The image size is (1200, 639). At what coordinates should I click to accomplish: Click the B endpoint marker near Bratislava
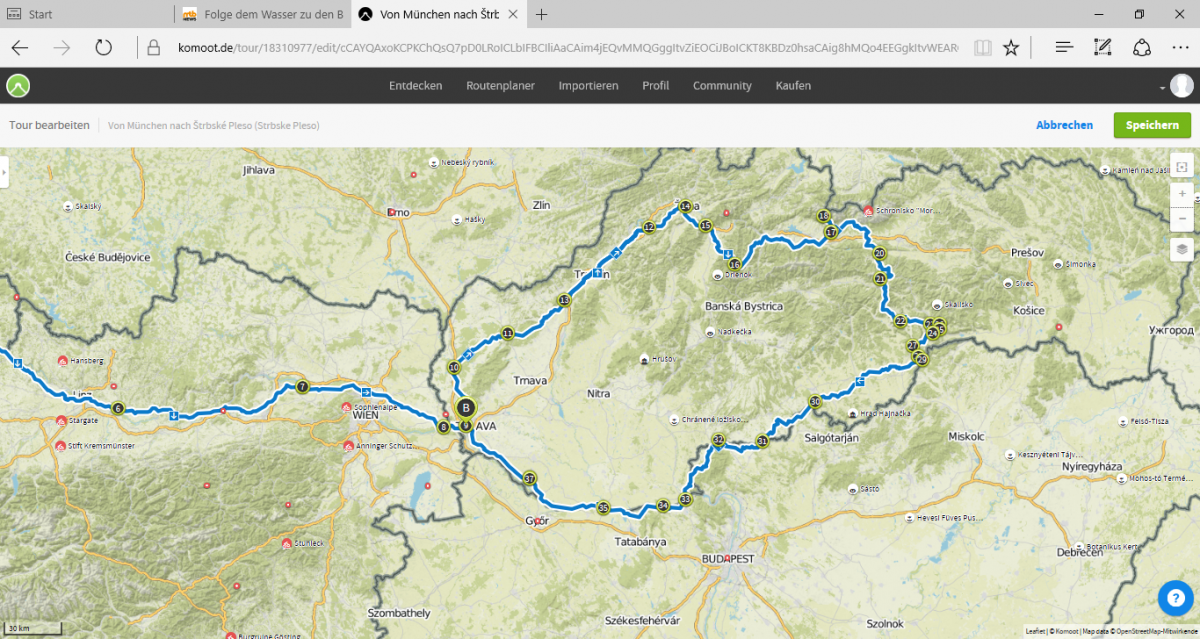click(x=465, y=407)
